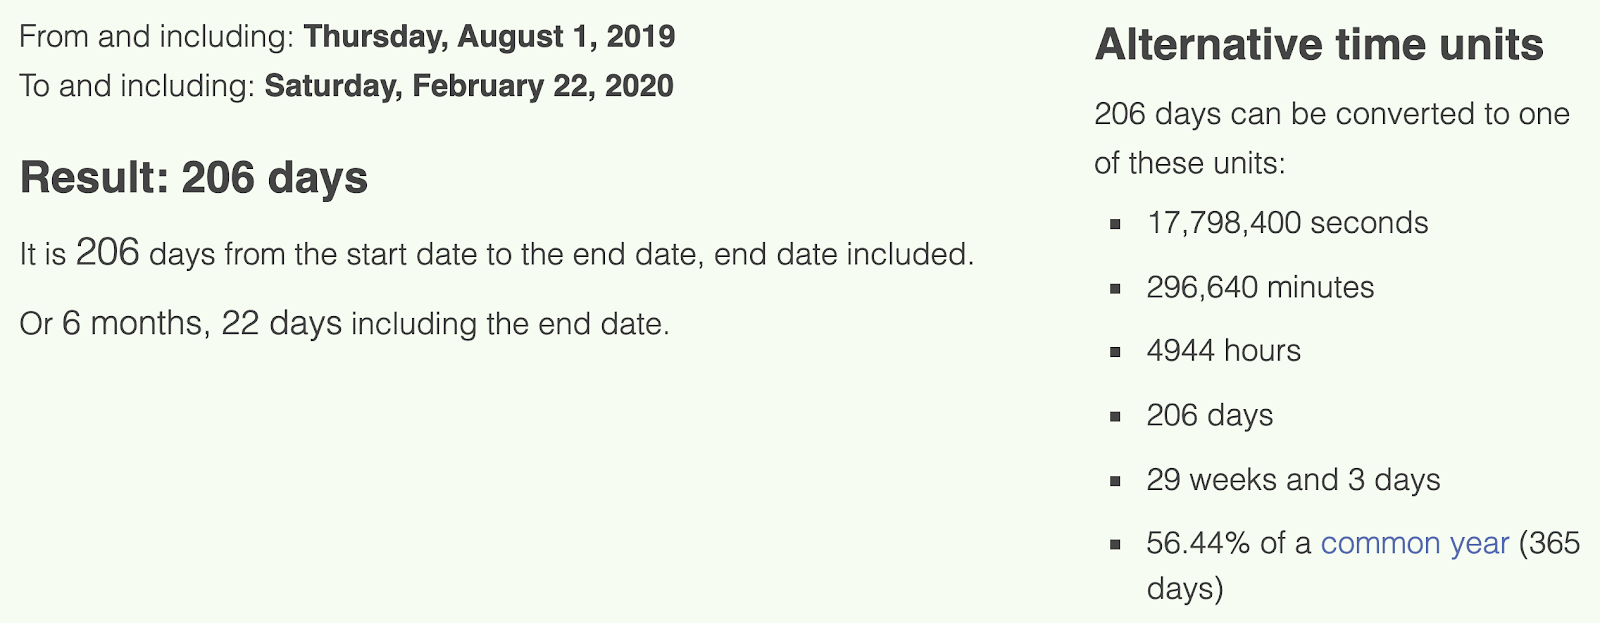Click the bullet beside 4944 hours
Viewport: 1600px width, 623px height.
[x=1115, y=353]
